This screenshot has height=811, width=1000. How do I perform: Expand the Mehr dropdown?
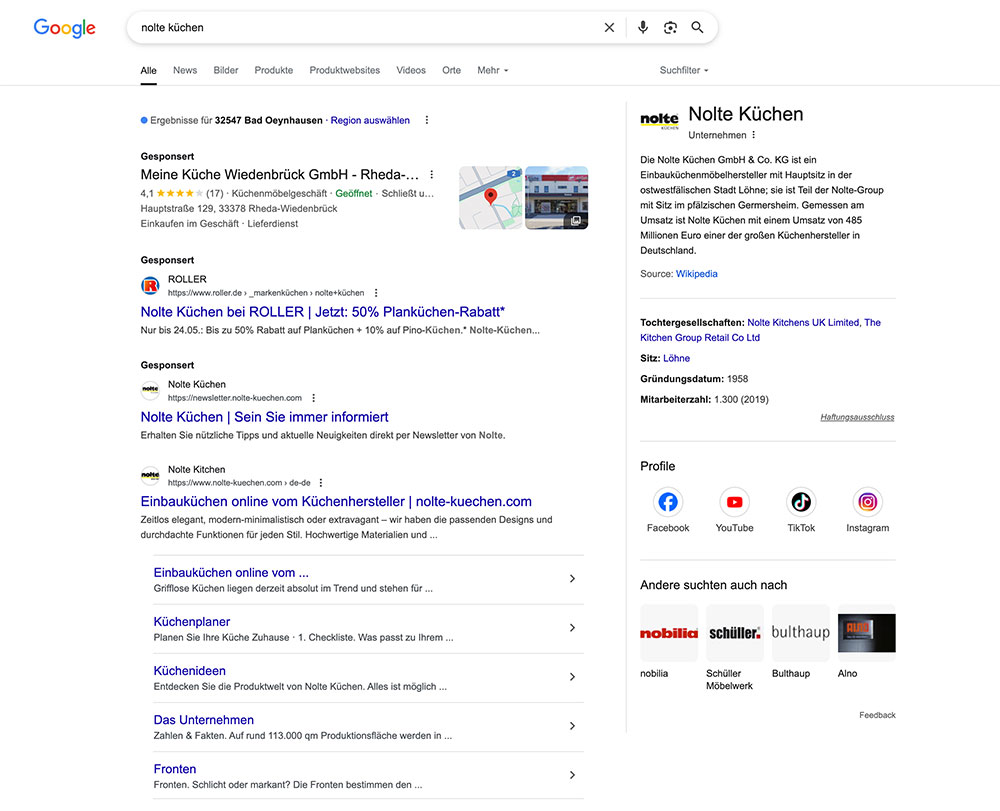point(492,70)
